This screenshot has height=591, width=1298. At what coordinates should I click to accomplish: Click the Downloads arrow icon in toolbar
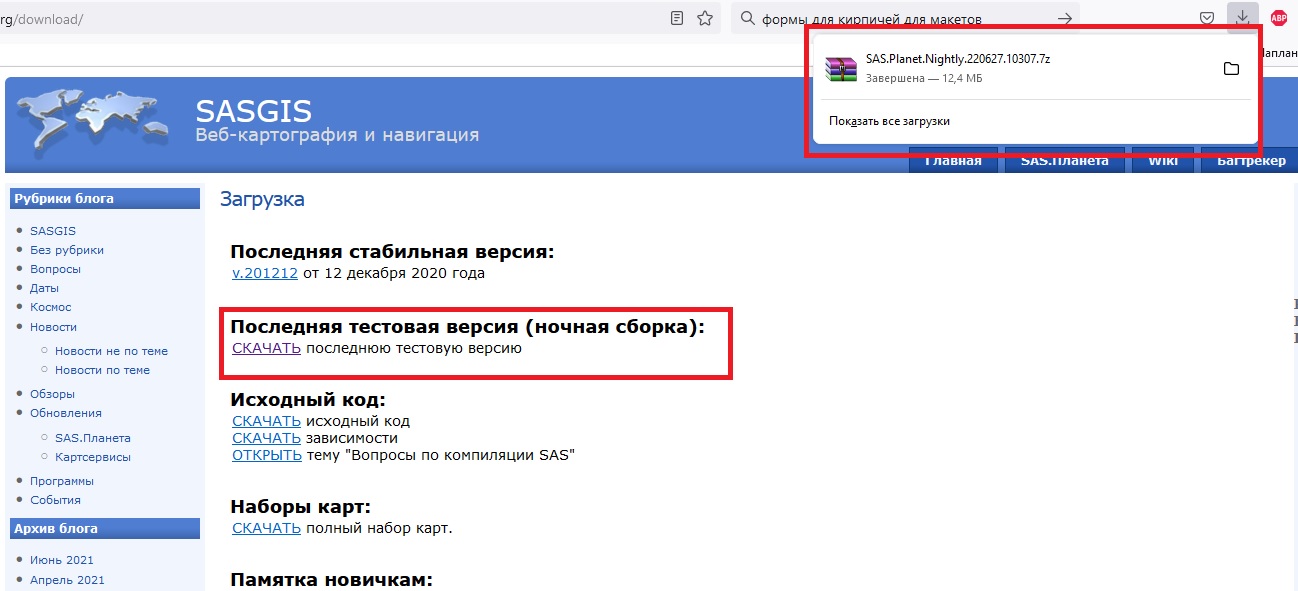(x=1242, y=18)
